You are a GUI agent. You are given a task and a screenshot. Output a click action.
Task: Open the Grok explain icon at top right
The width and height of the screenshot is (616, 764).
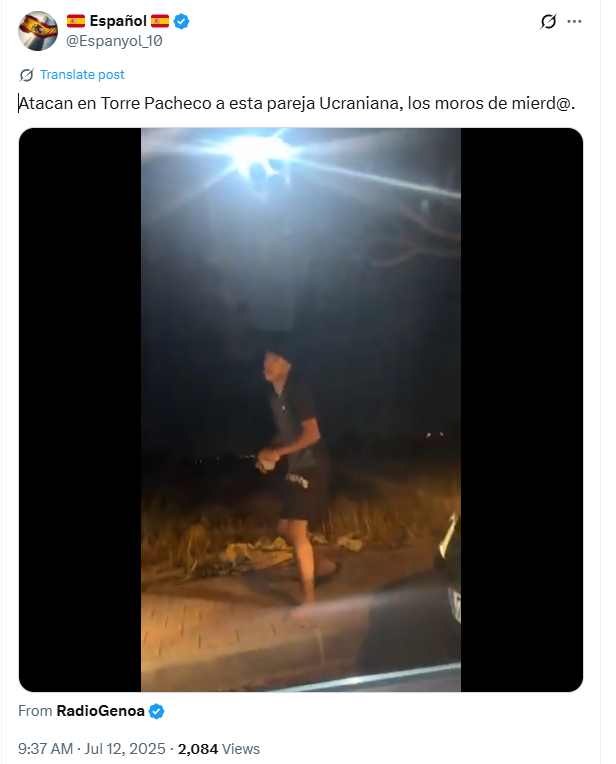[x=548, y=21]
